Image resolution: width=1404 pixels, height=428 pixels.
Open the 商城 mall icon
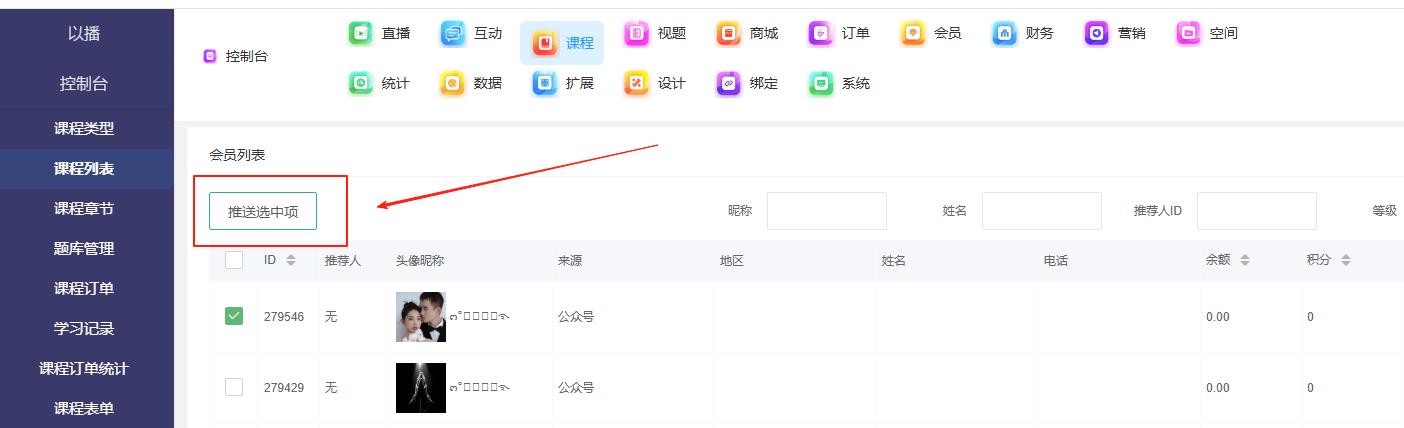point(729,33)
